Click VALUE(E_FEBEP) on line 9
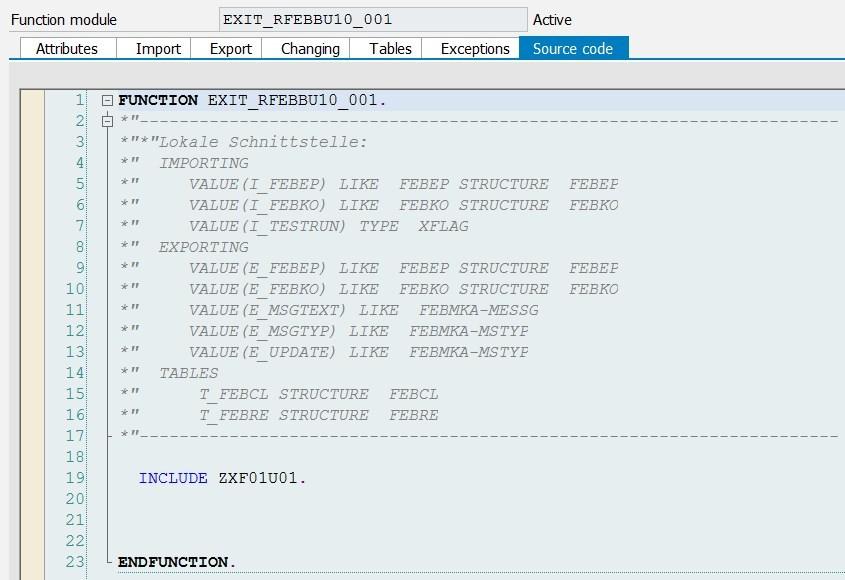The width and height of the screenshot is (845, 580). (258, 268)
